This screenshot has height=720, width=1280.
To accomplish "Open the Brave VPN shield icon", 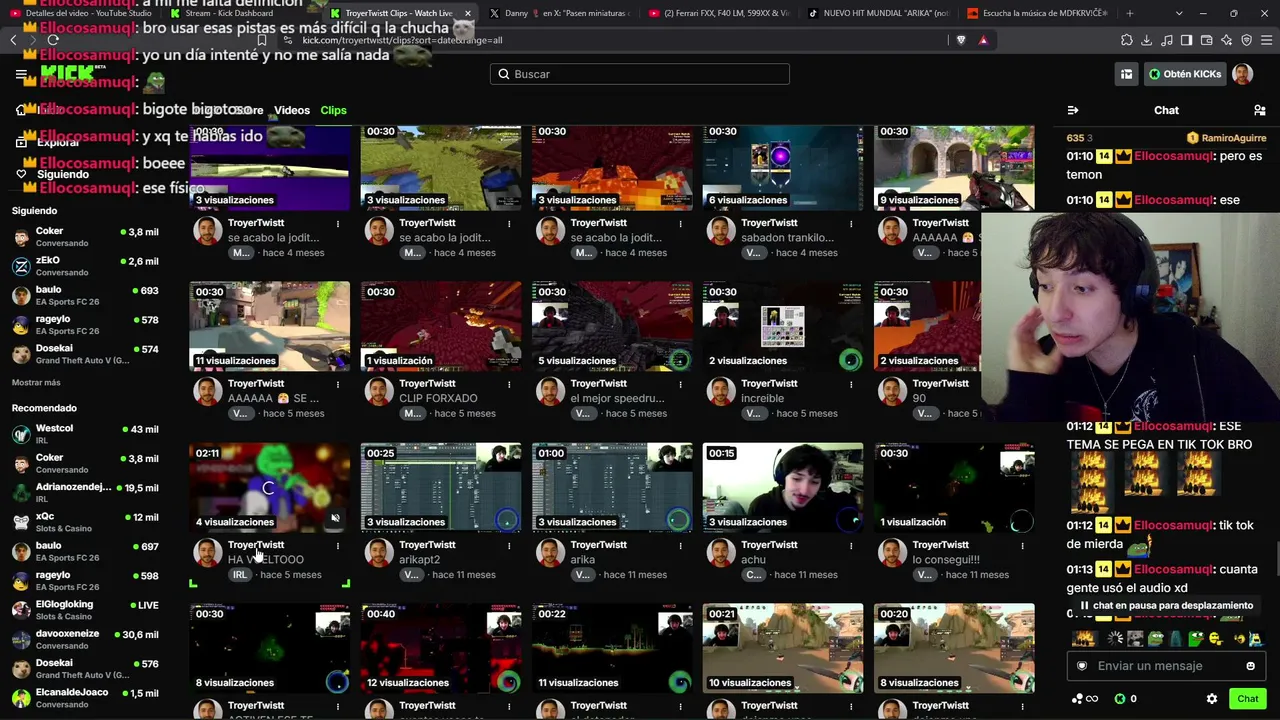I will 1246,40.
